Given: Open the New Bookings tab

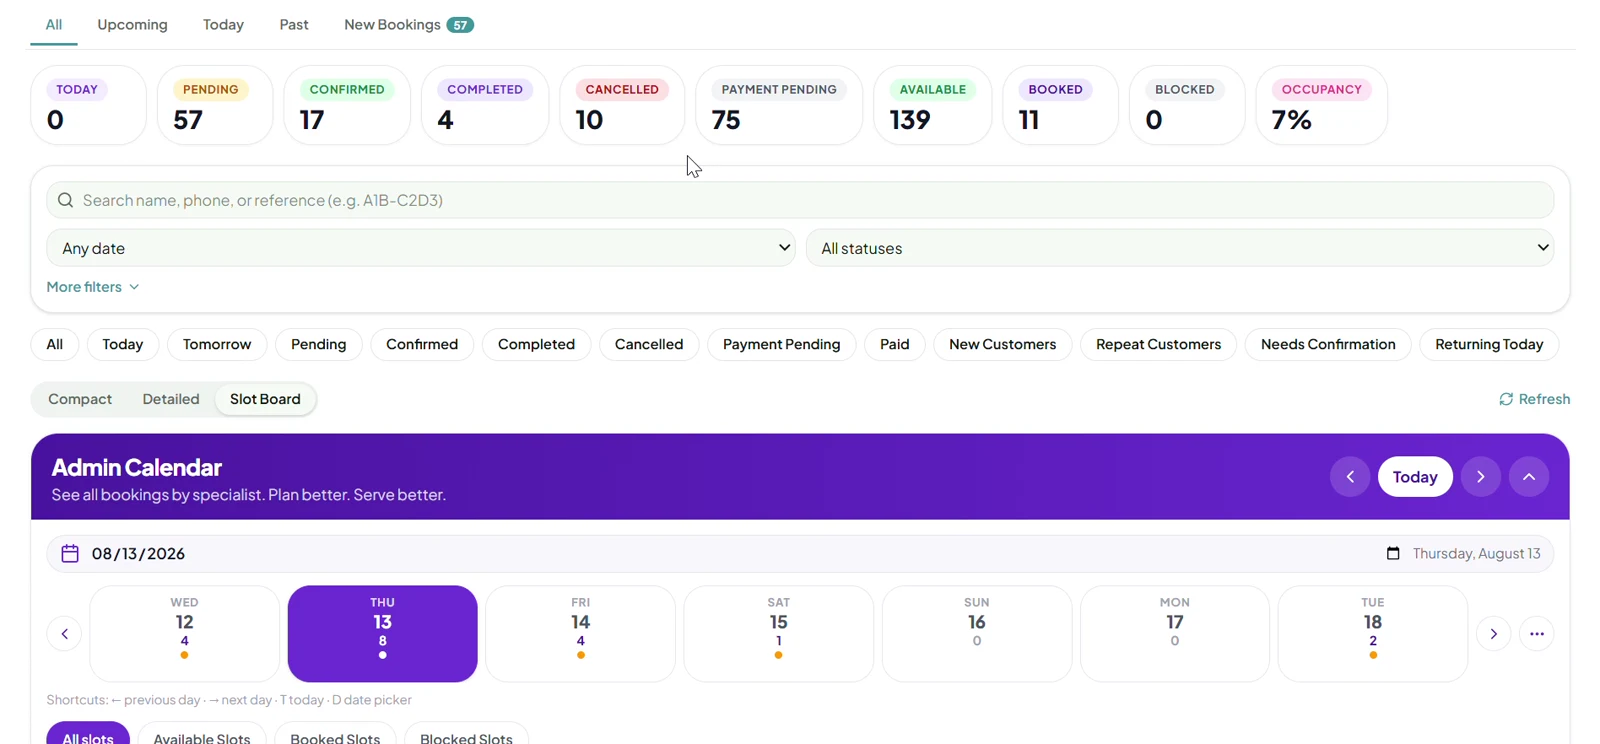Looking at the screenshot, I should pyautogui.click(x=408, y=25).
